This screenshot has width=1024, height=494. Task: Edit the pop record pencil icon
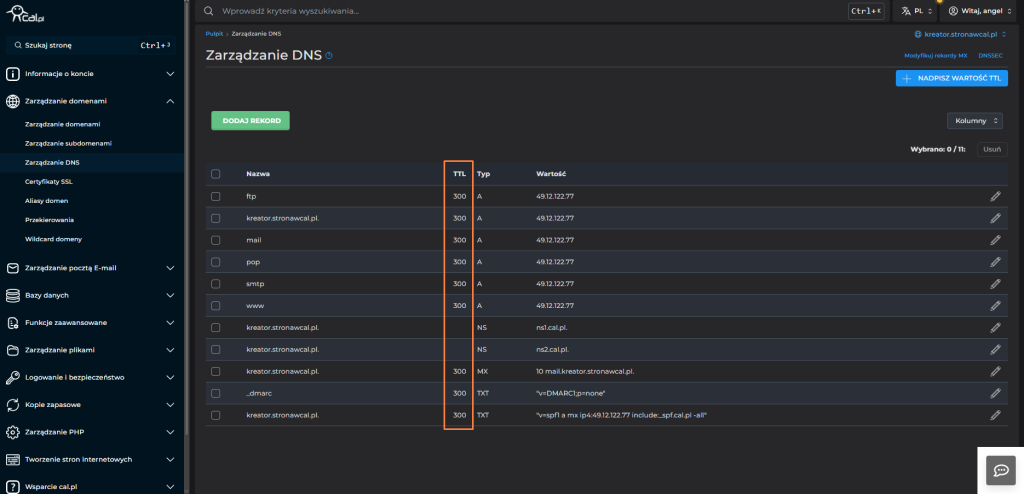click(x=995, y=262)
